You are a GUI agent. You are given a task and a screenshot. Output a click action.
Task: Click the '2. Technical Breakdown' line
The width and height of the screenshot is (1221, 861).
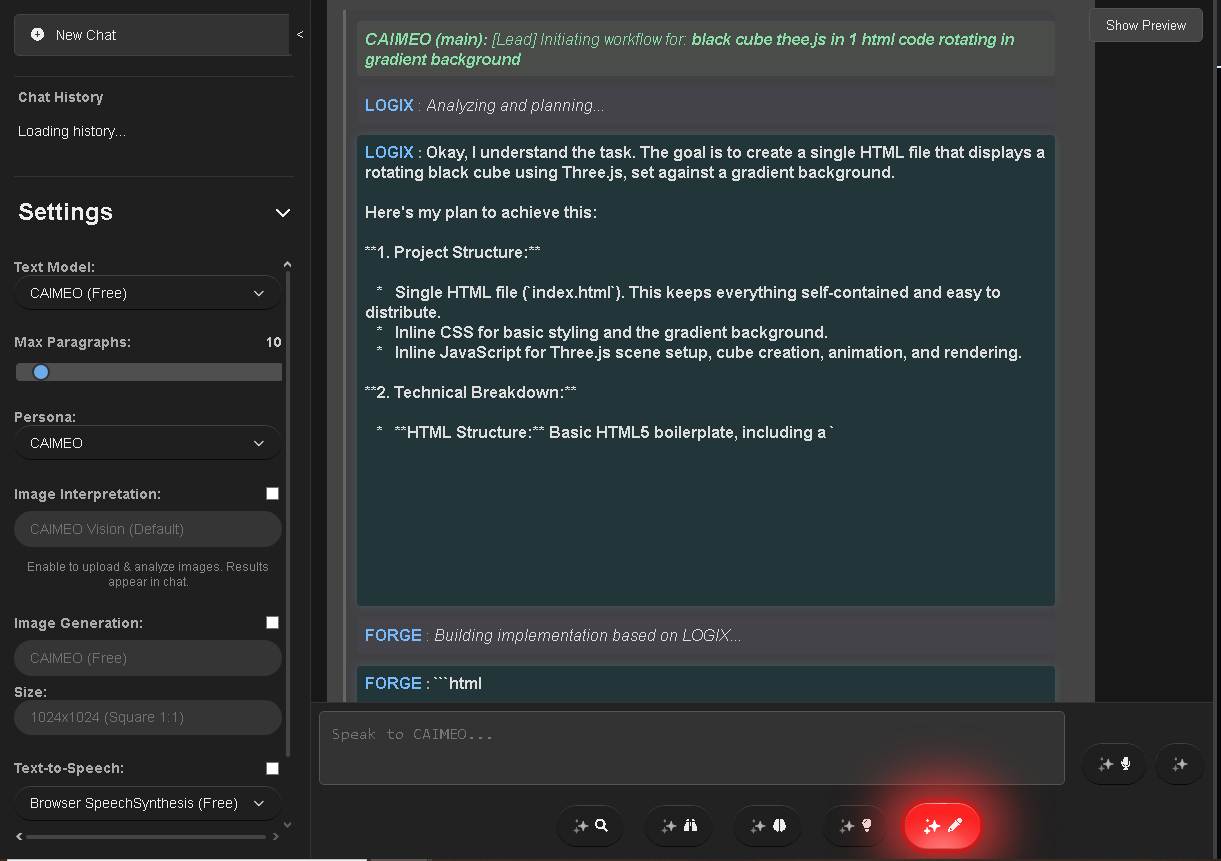(470, 392)
